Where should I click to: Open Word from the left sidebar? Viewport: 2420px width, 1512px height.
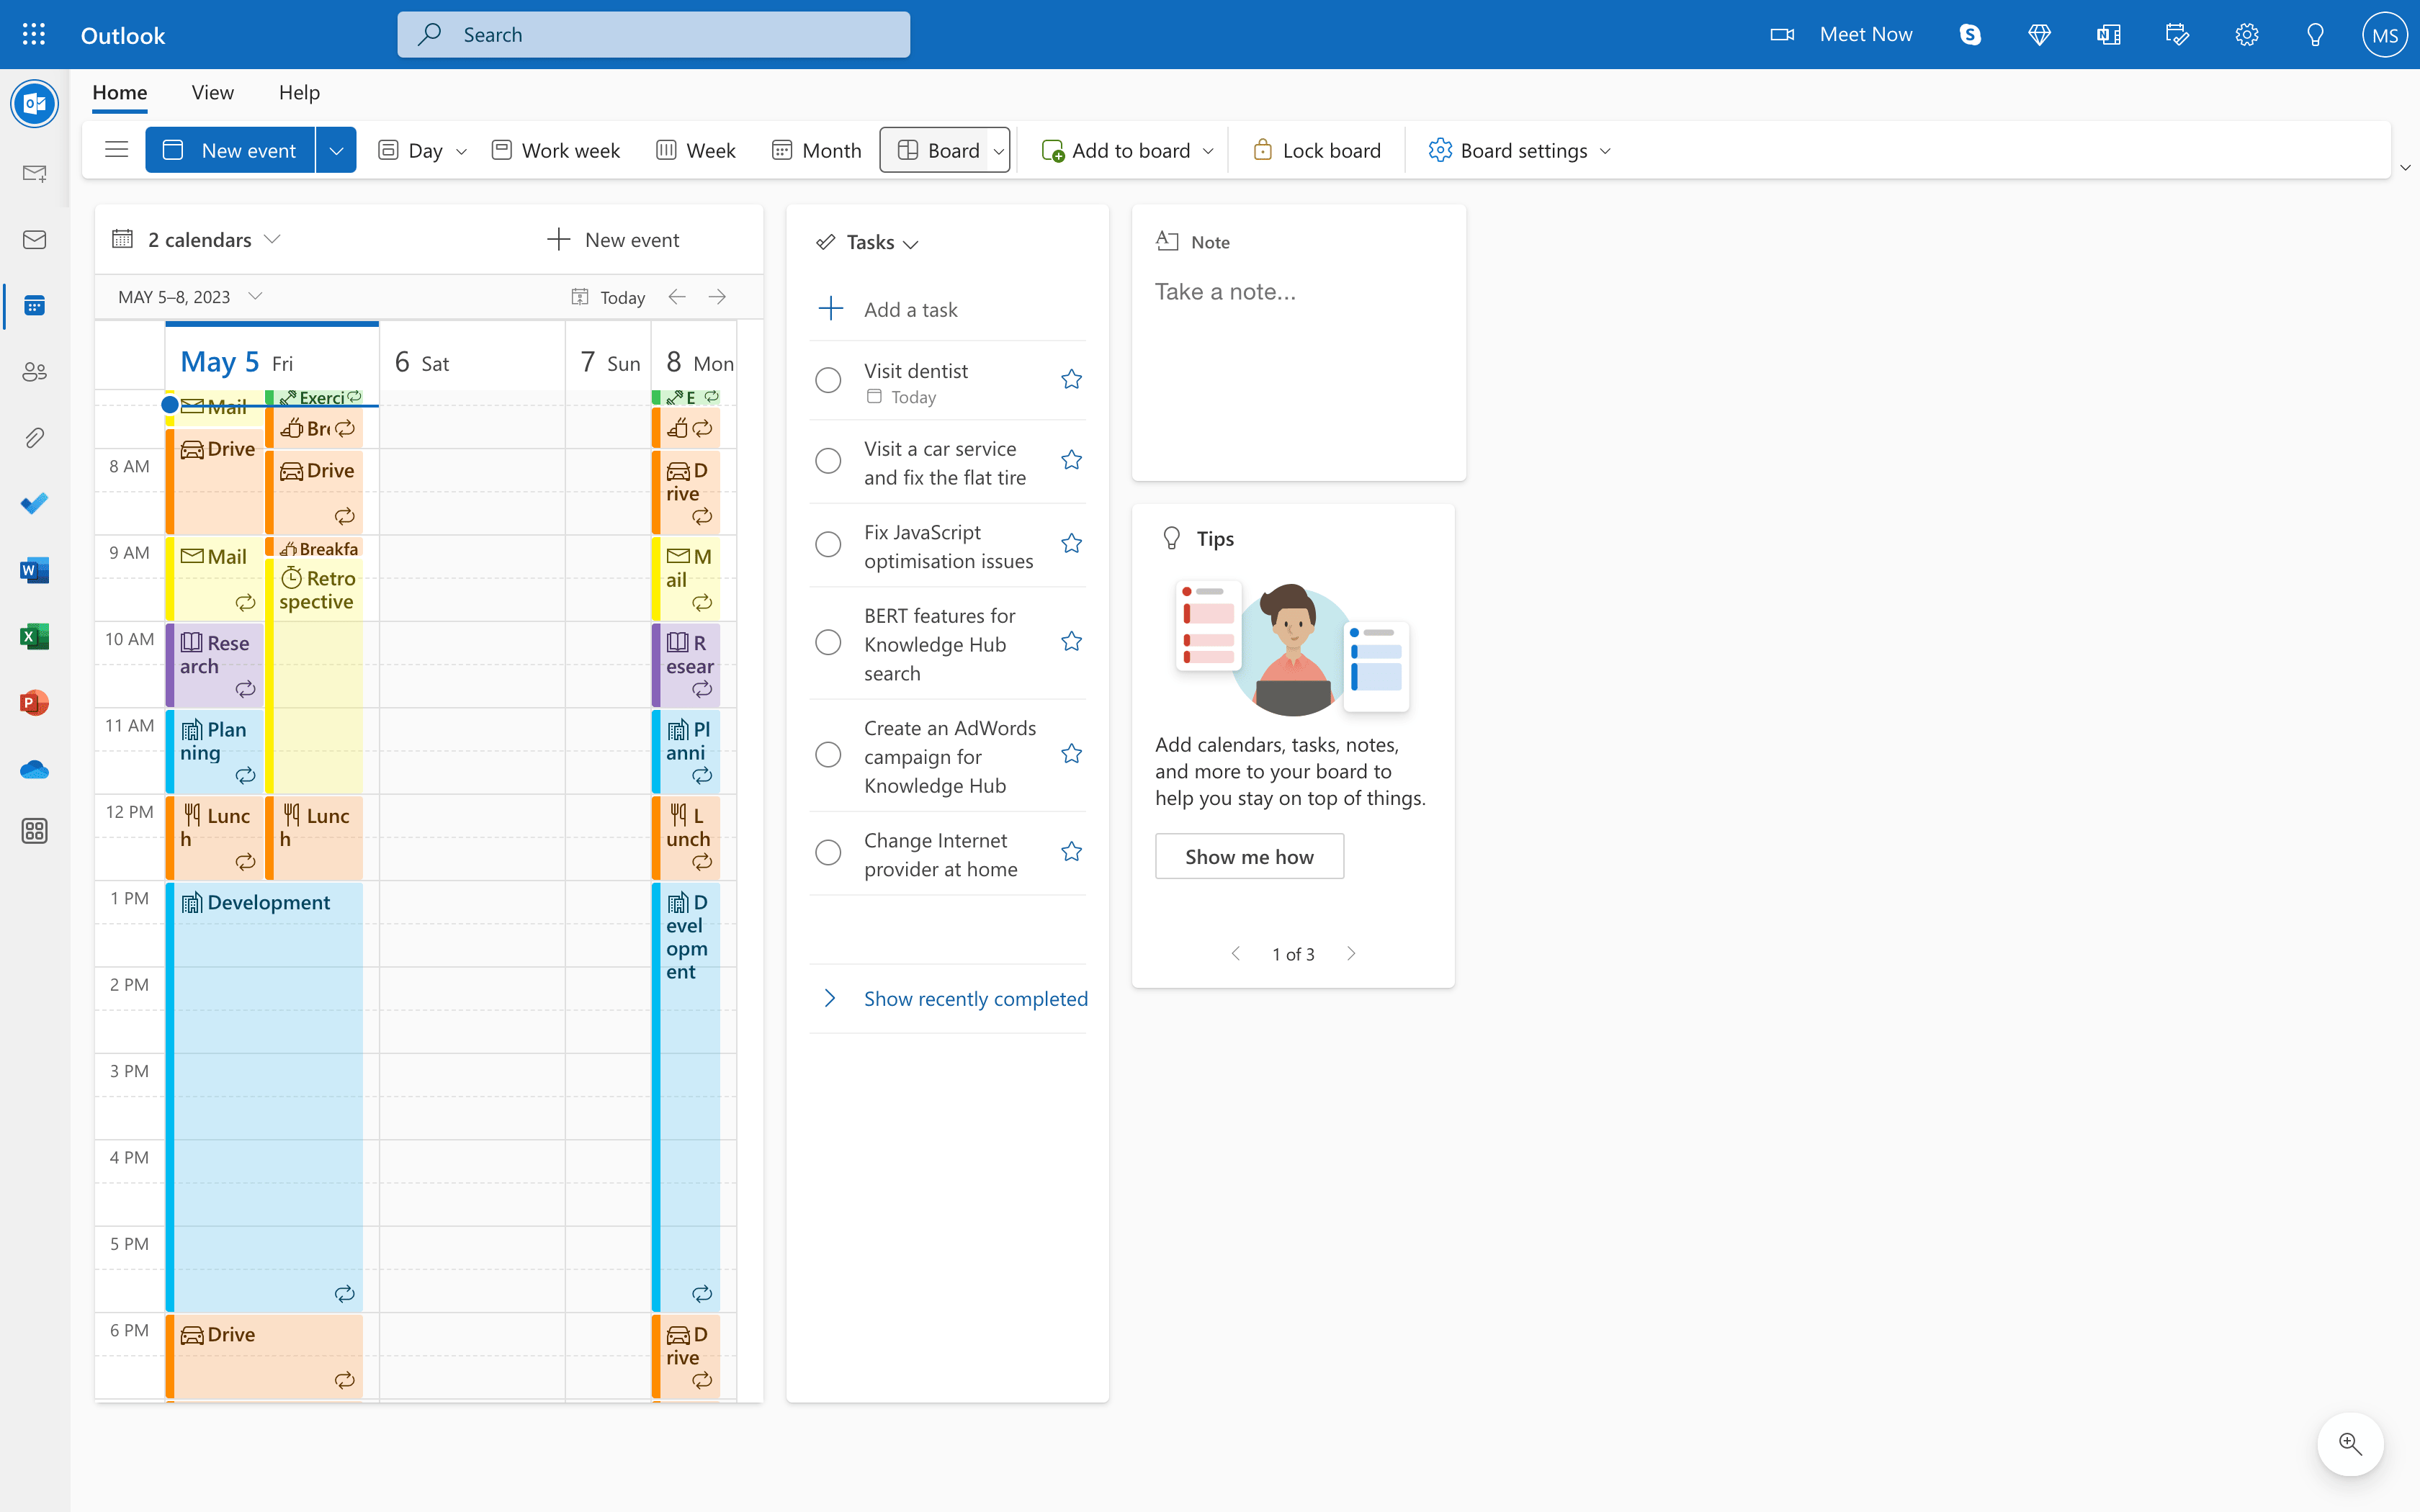(35, 570)
